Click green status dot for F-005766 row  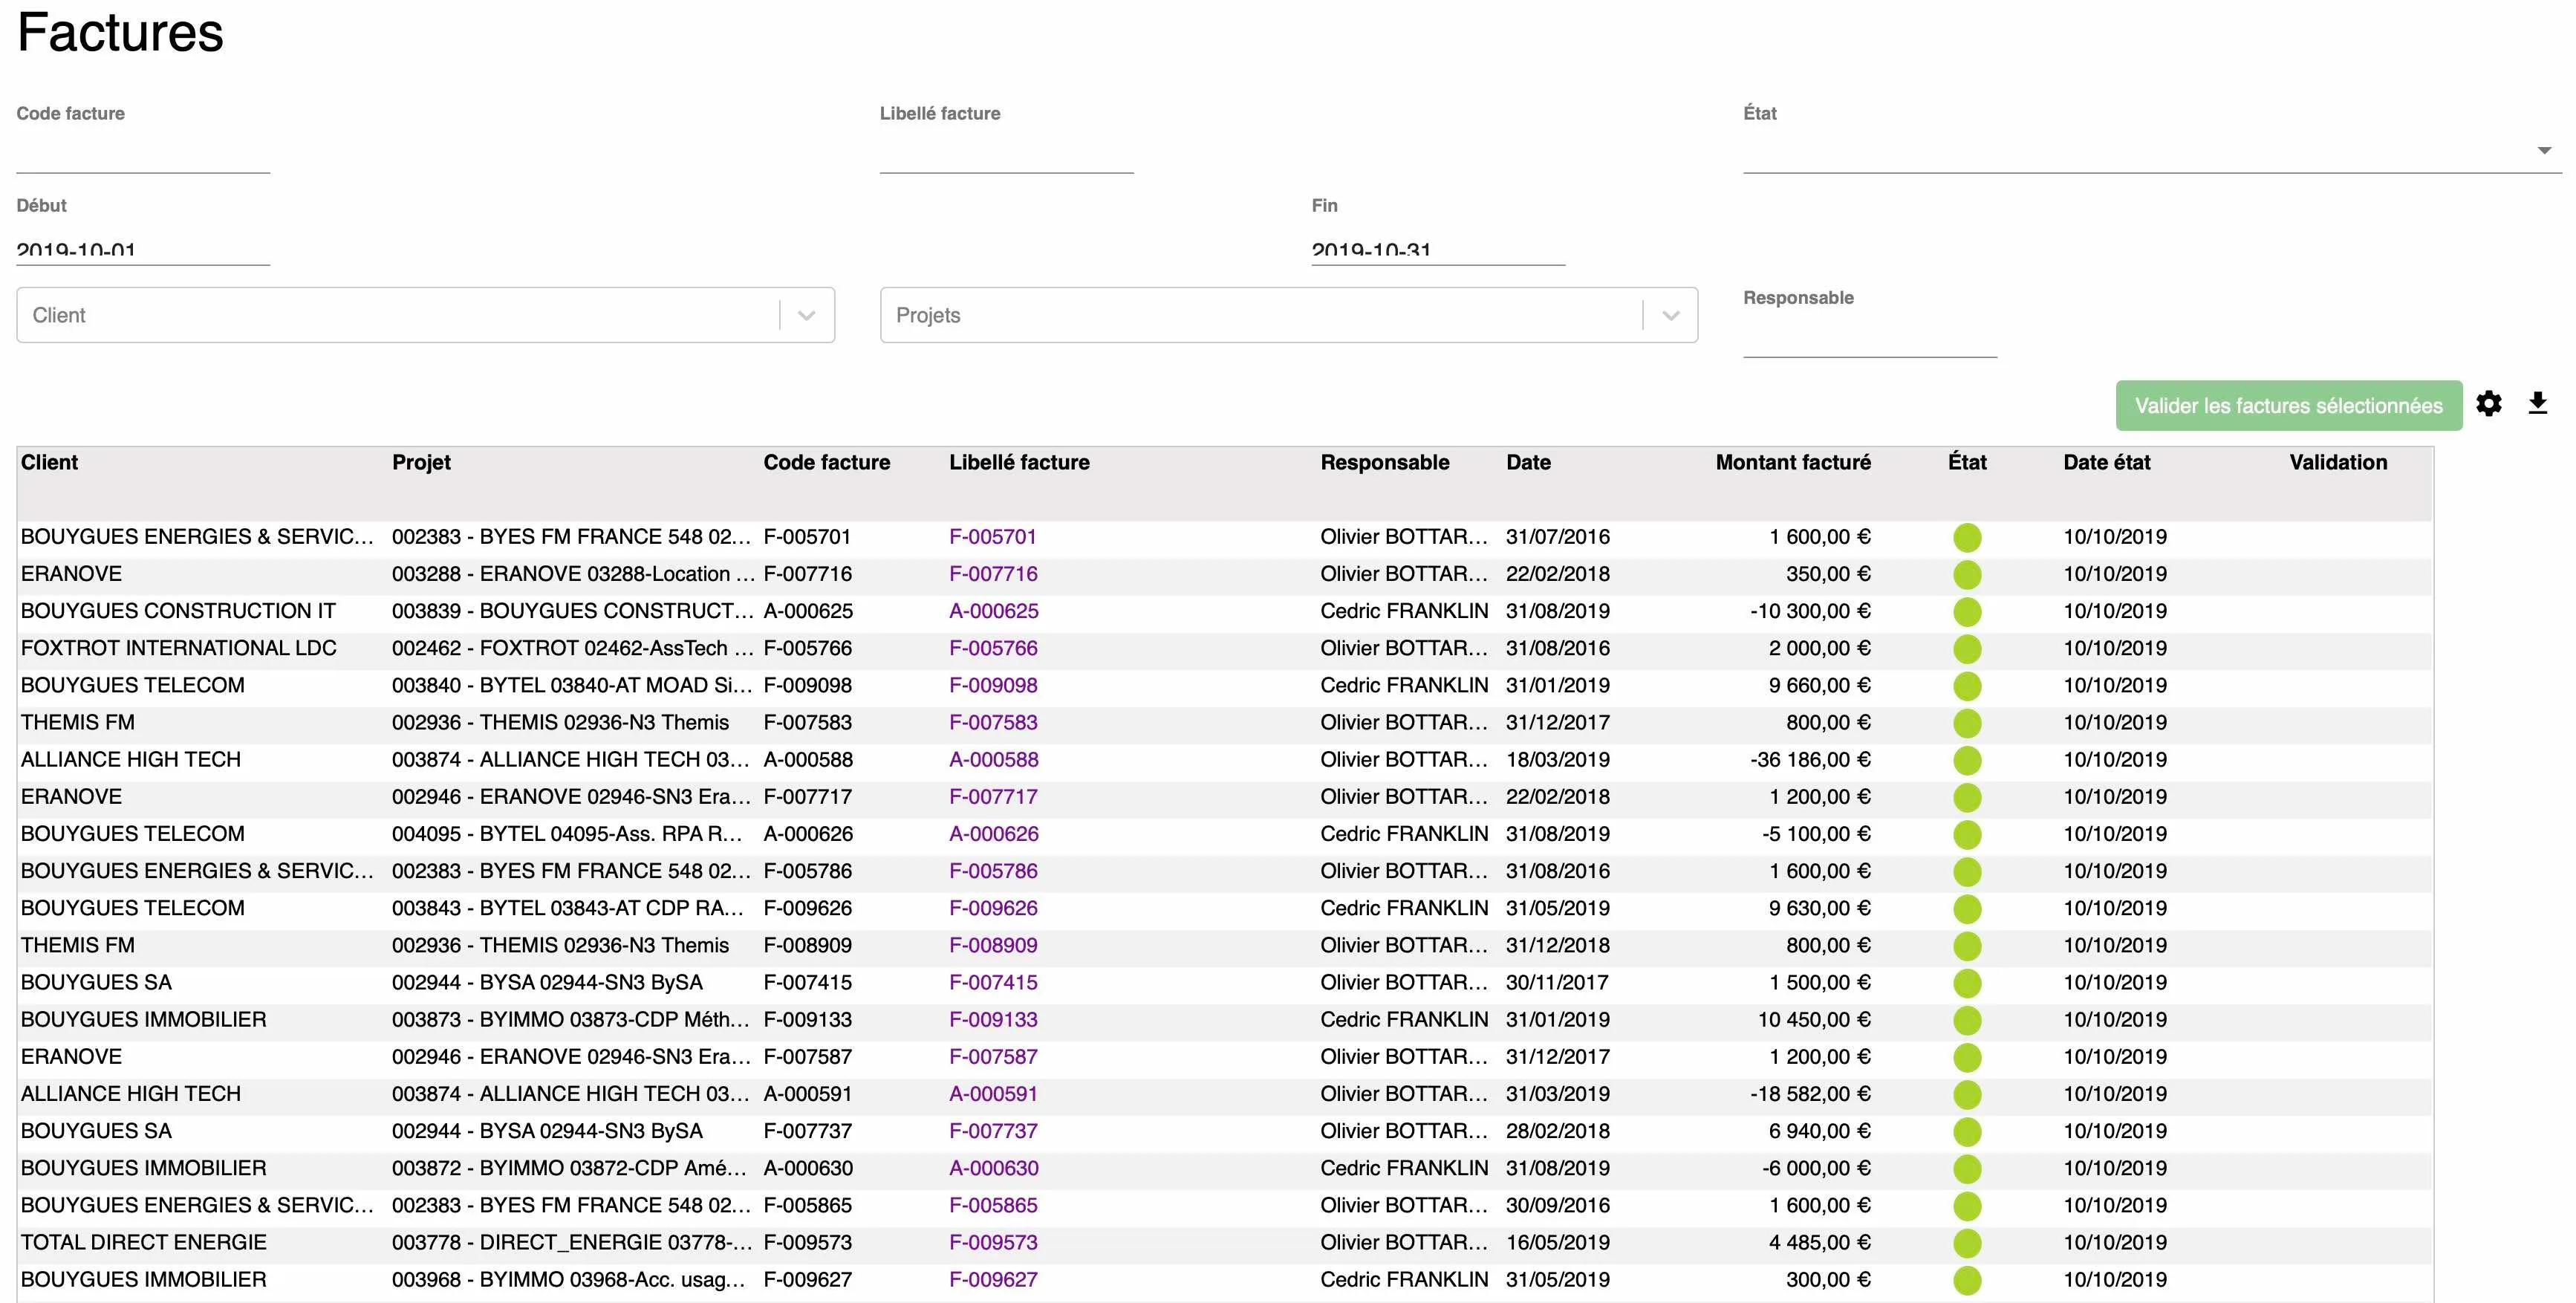(x=1967, y=649)
